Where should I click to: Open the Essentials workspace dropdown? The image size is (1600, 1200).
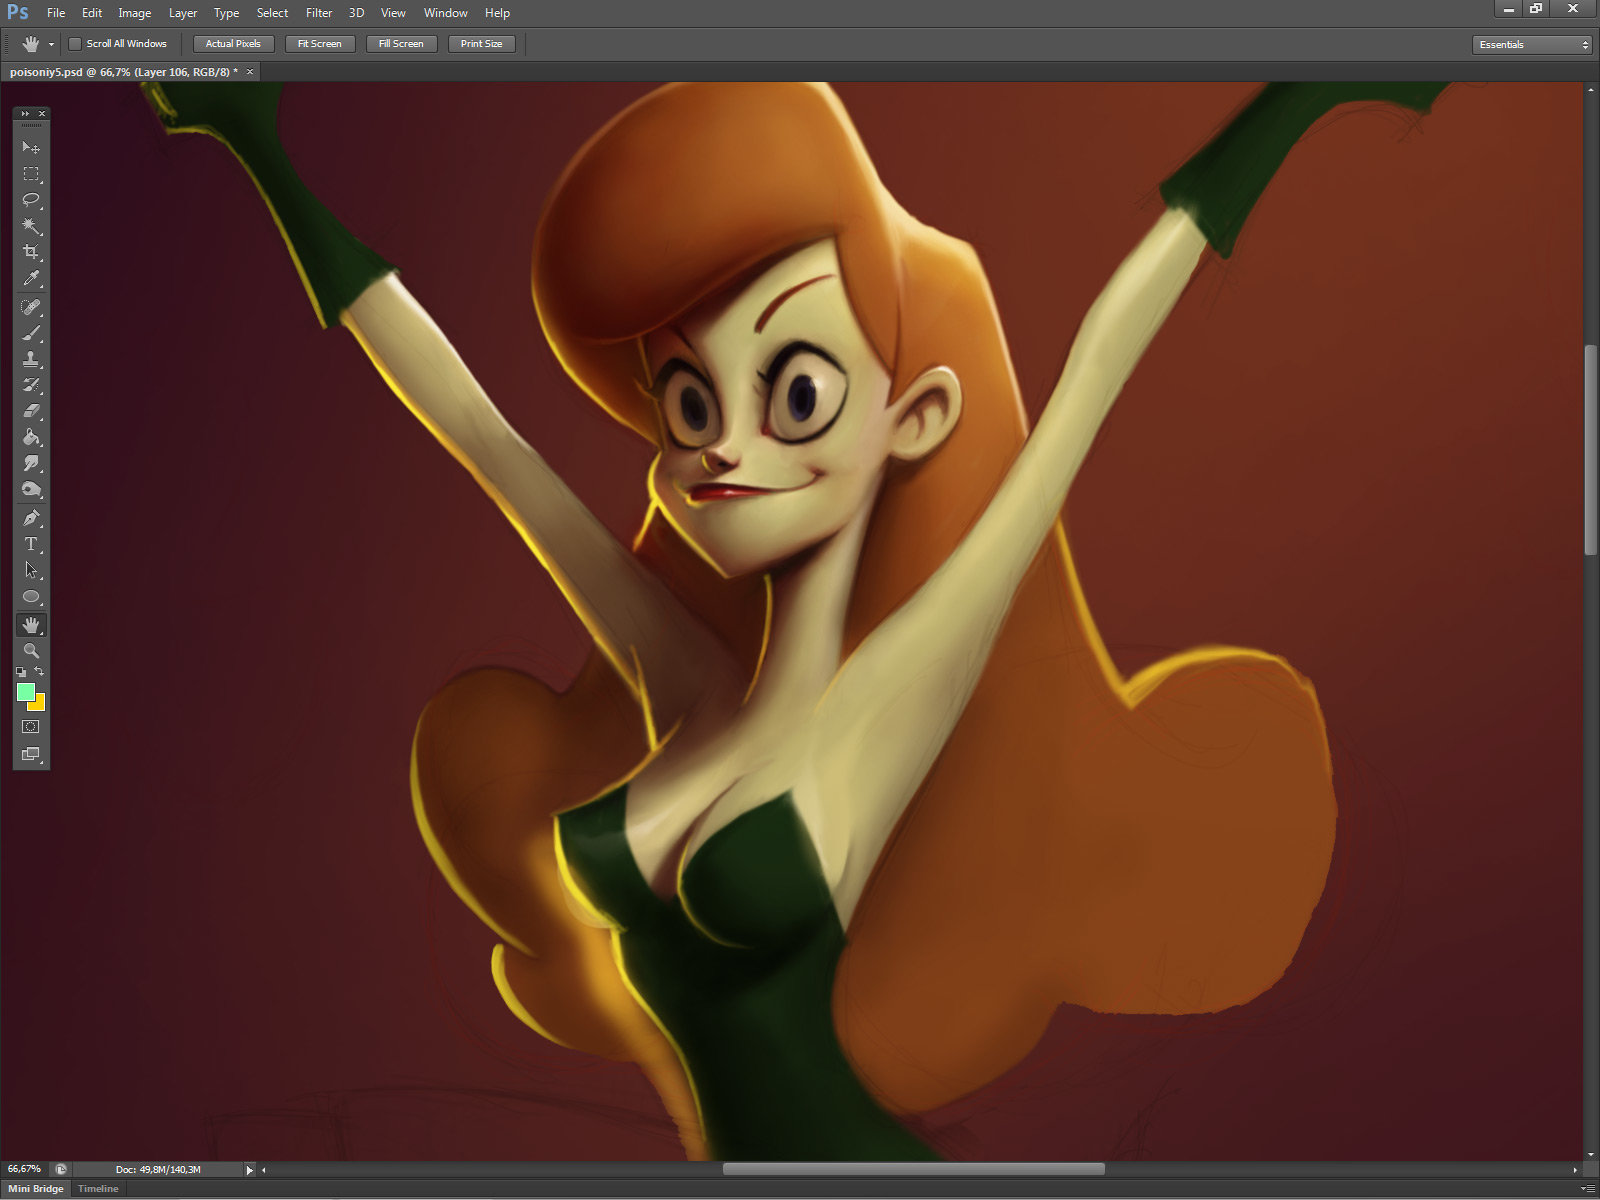tap(1531, 45)
